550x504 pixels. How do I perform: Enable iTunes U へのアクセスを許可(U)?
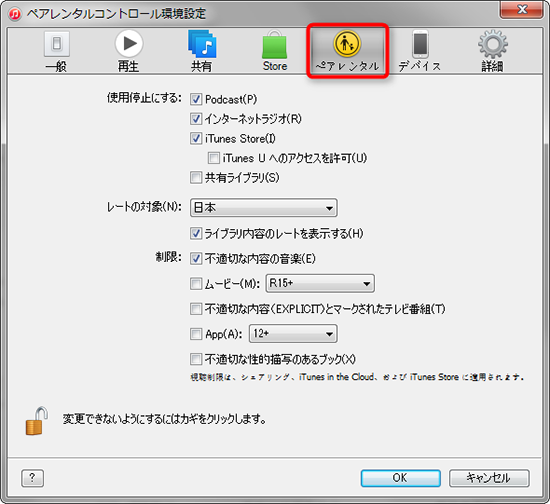214,158
